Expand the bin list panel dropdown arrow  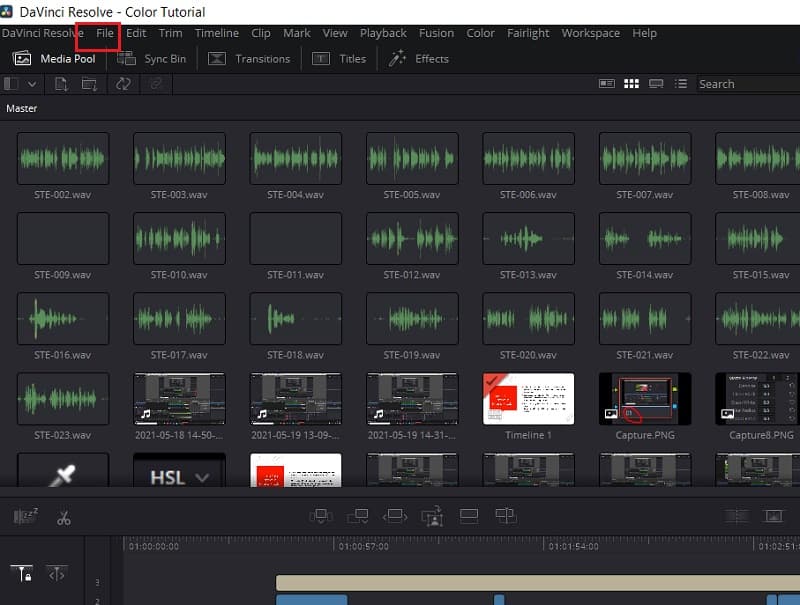(32, 84)
